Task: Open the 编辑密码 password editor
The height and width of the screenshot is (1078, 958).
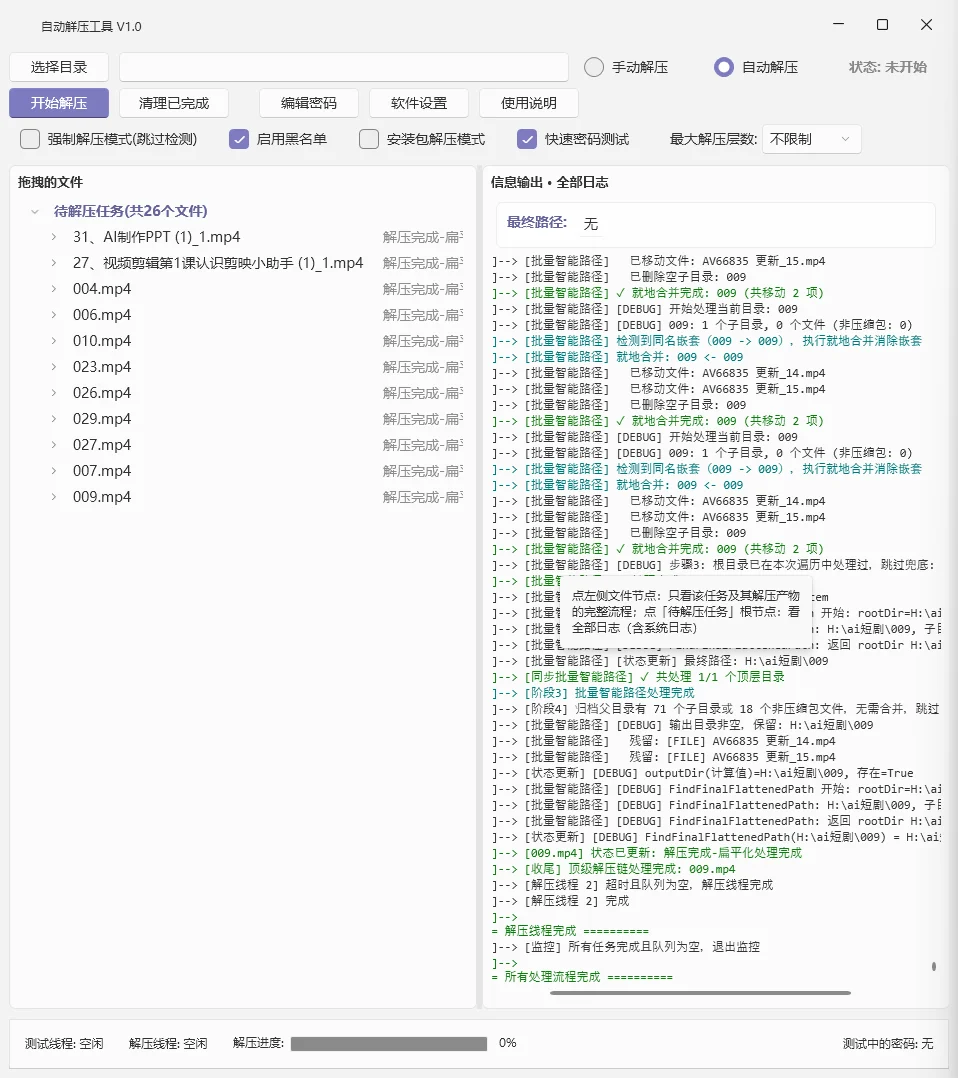Action: 309,103
